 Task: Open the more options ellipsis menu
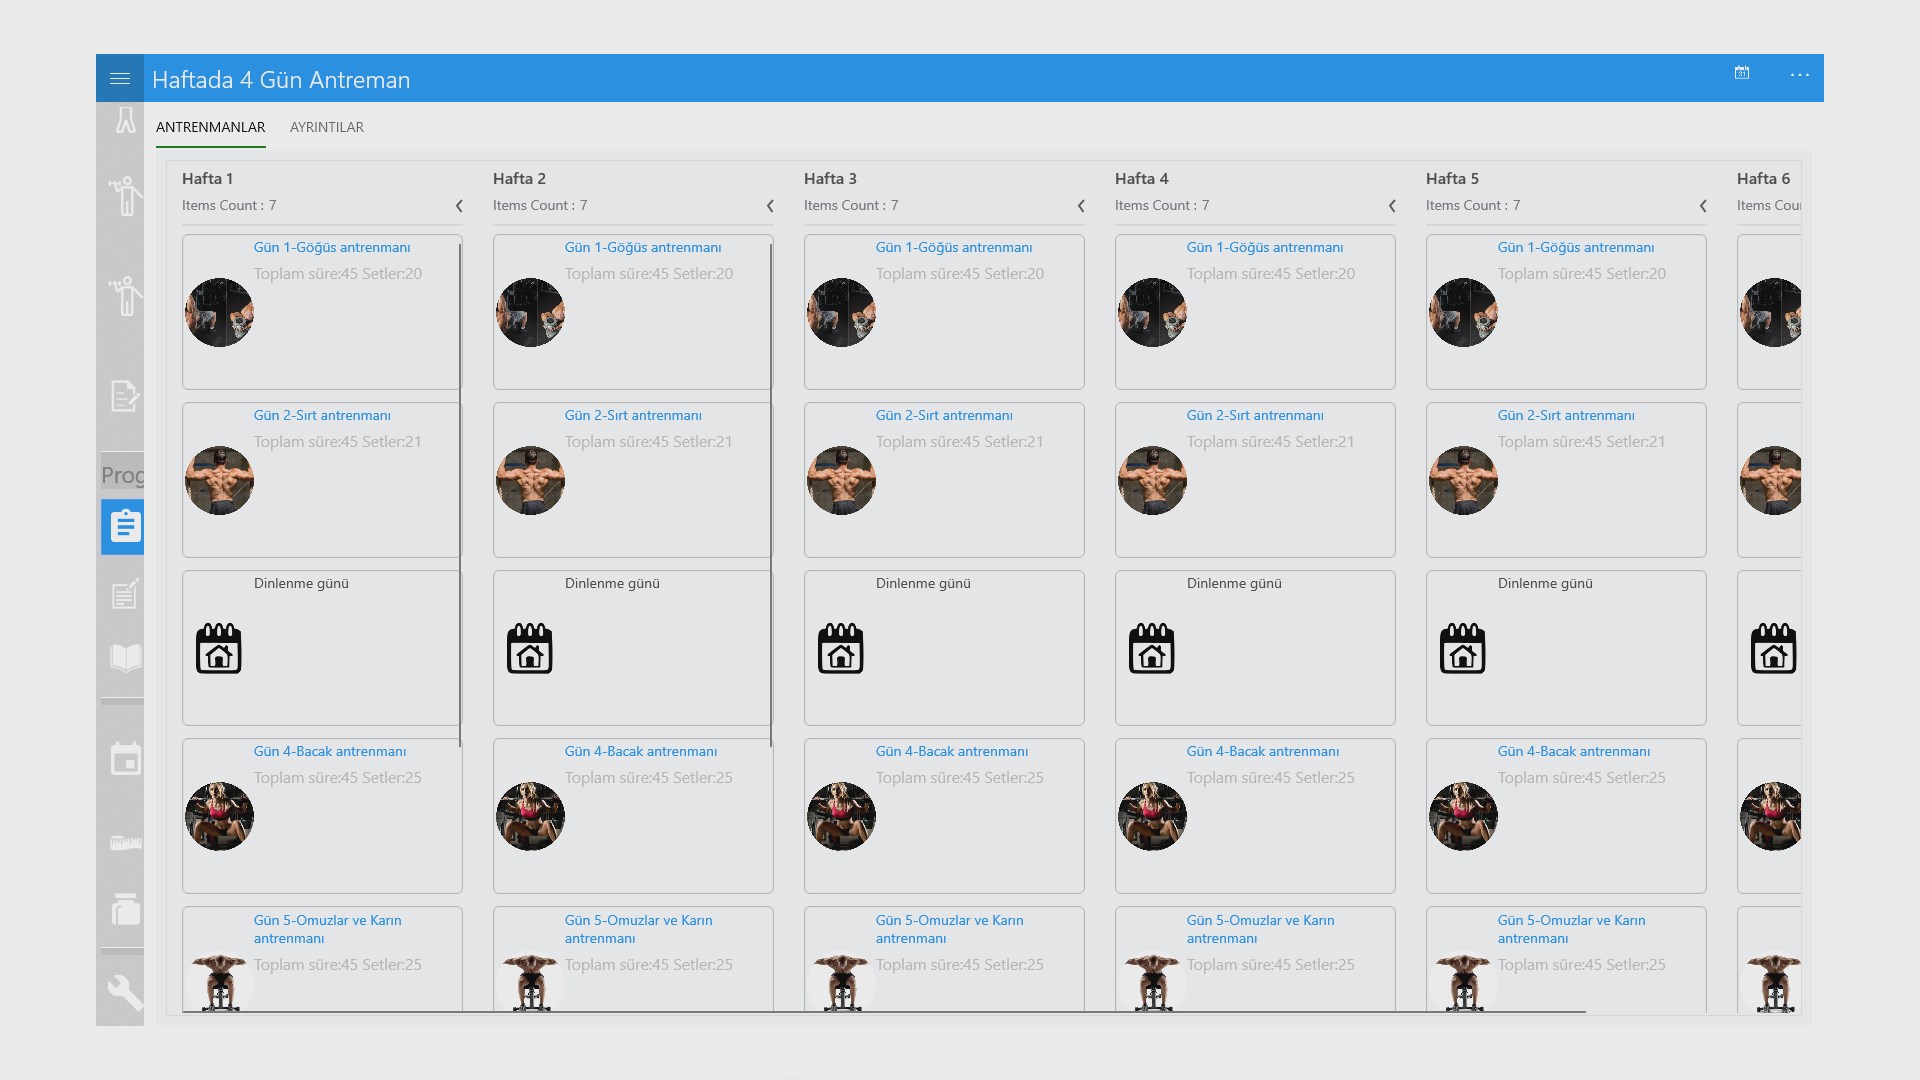point(1799,75)
